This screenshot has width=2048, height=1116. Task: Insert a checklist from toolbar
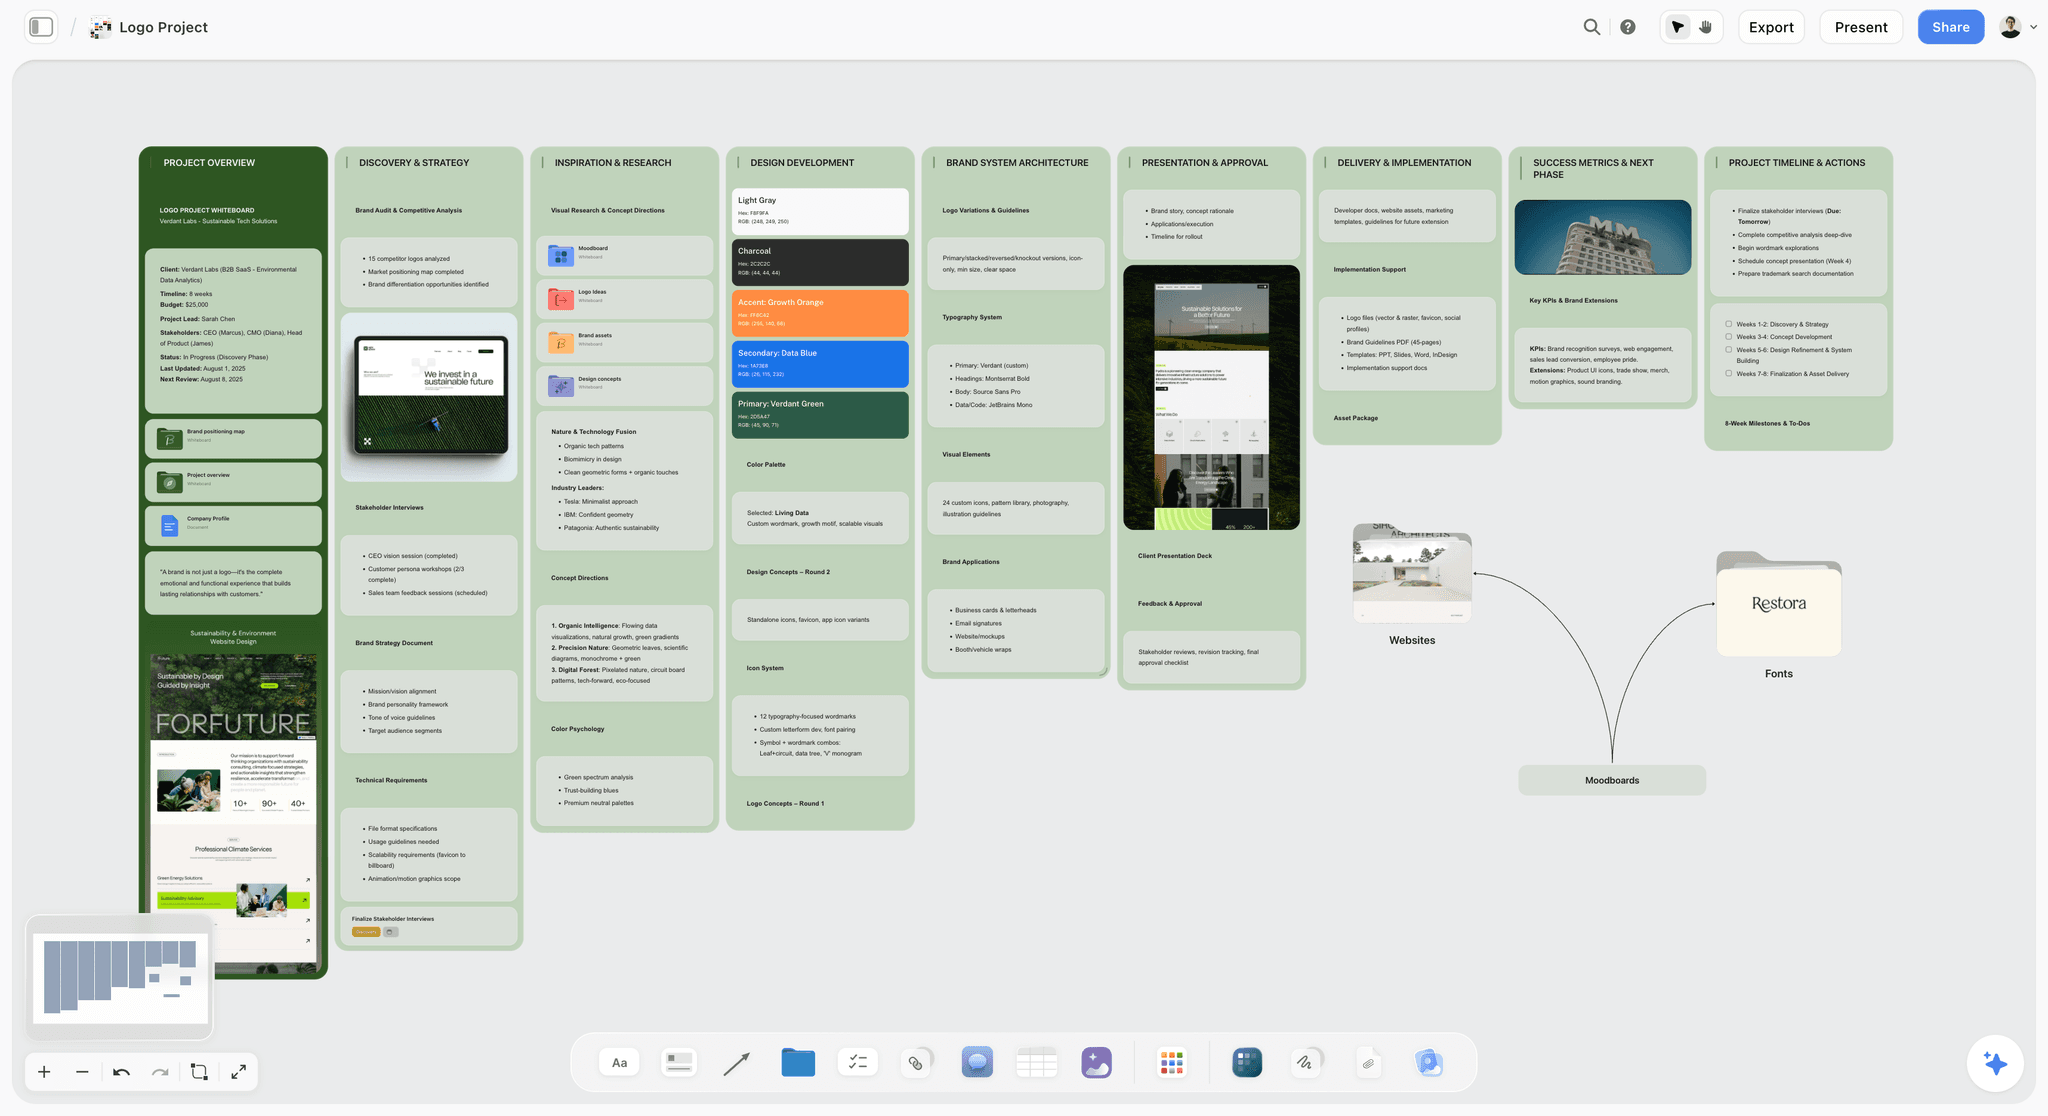tap(858, 1063)
